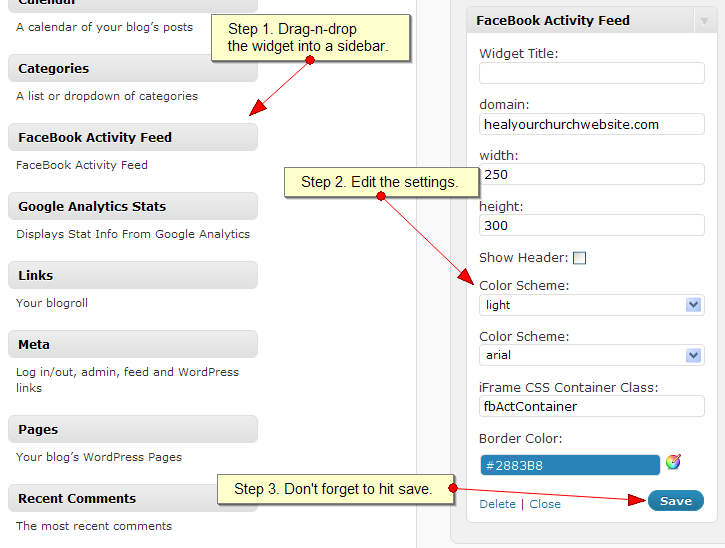
Task: Select the Pages widget bar
Action: [x=133, y=429]
